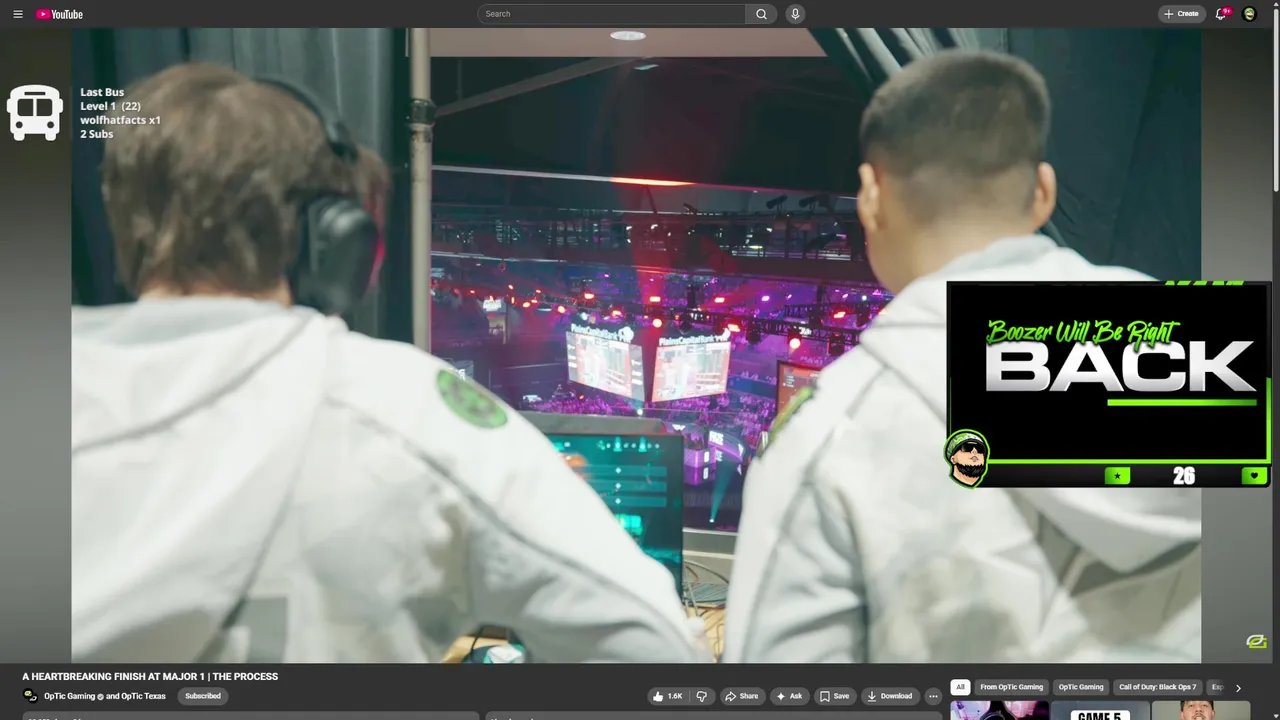Show more filter chips with right arrow
This screenshot has height=720, width=1280.
pos(1238,688)
